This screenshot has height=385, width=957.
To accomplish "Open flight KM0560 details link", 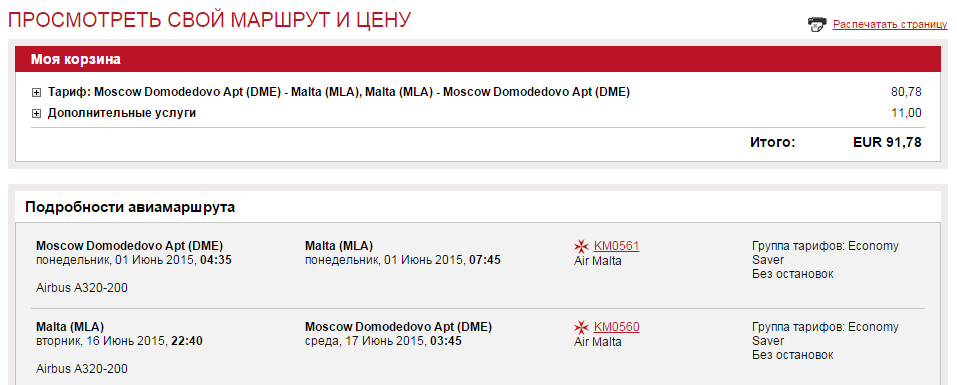I will pyautogui.click(x=616, y=327).
